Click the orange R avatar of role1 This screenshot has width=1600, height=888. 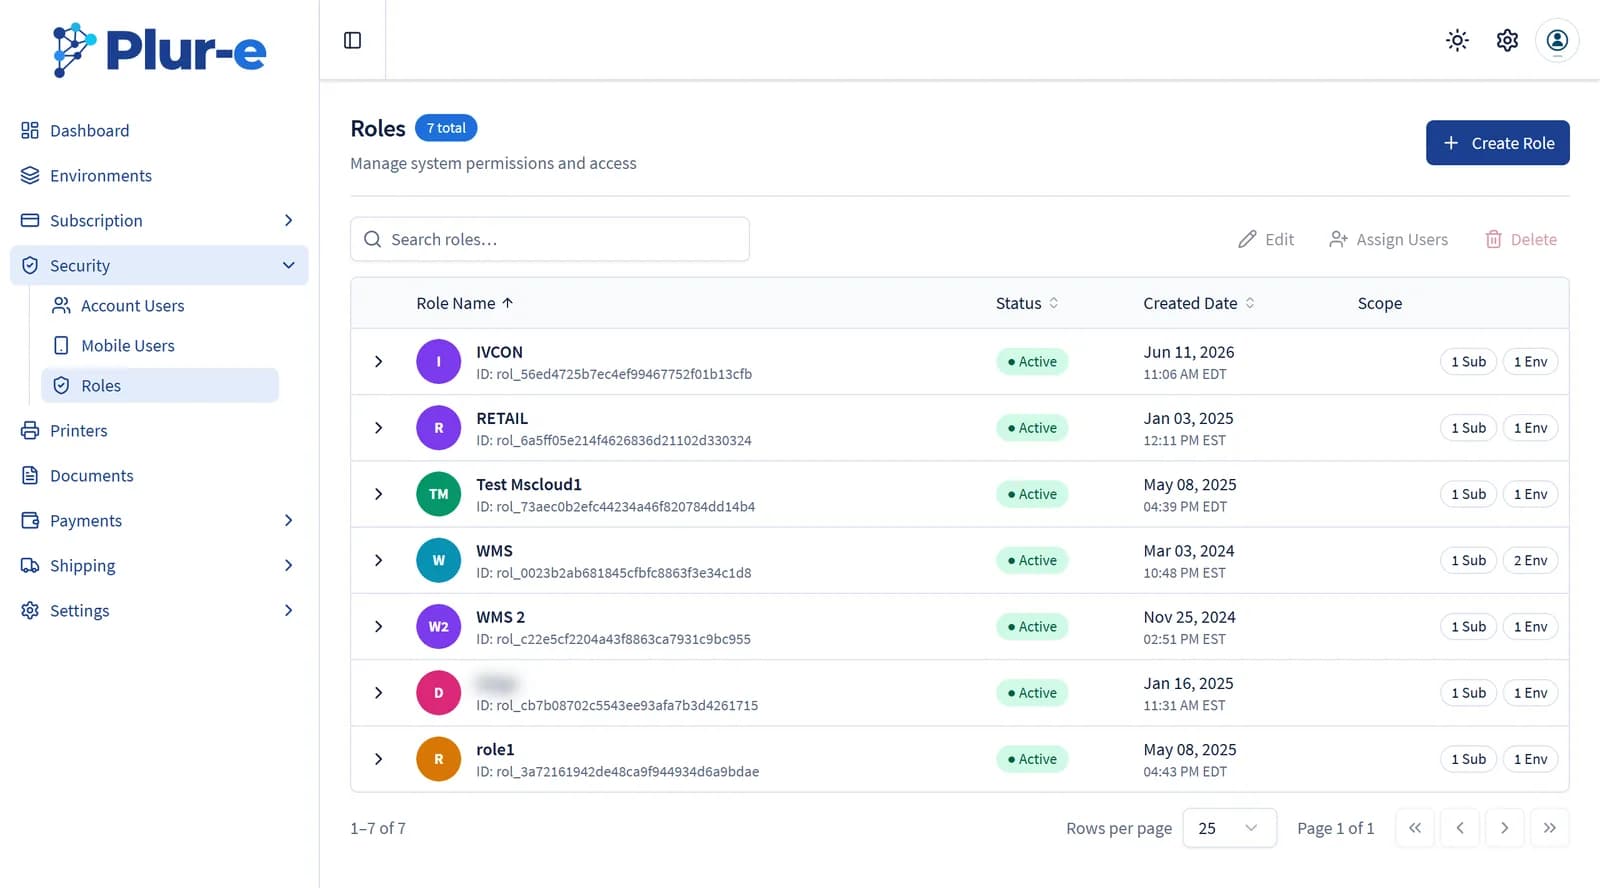click(438, 759)
